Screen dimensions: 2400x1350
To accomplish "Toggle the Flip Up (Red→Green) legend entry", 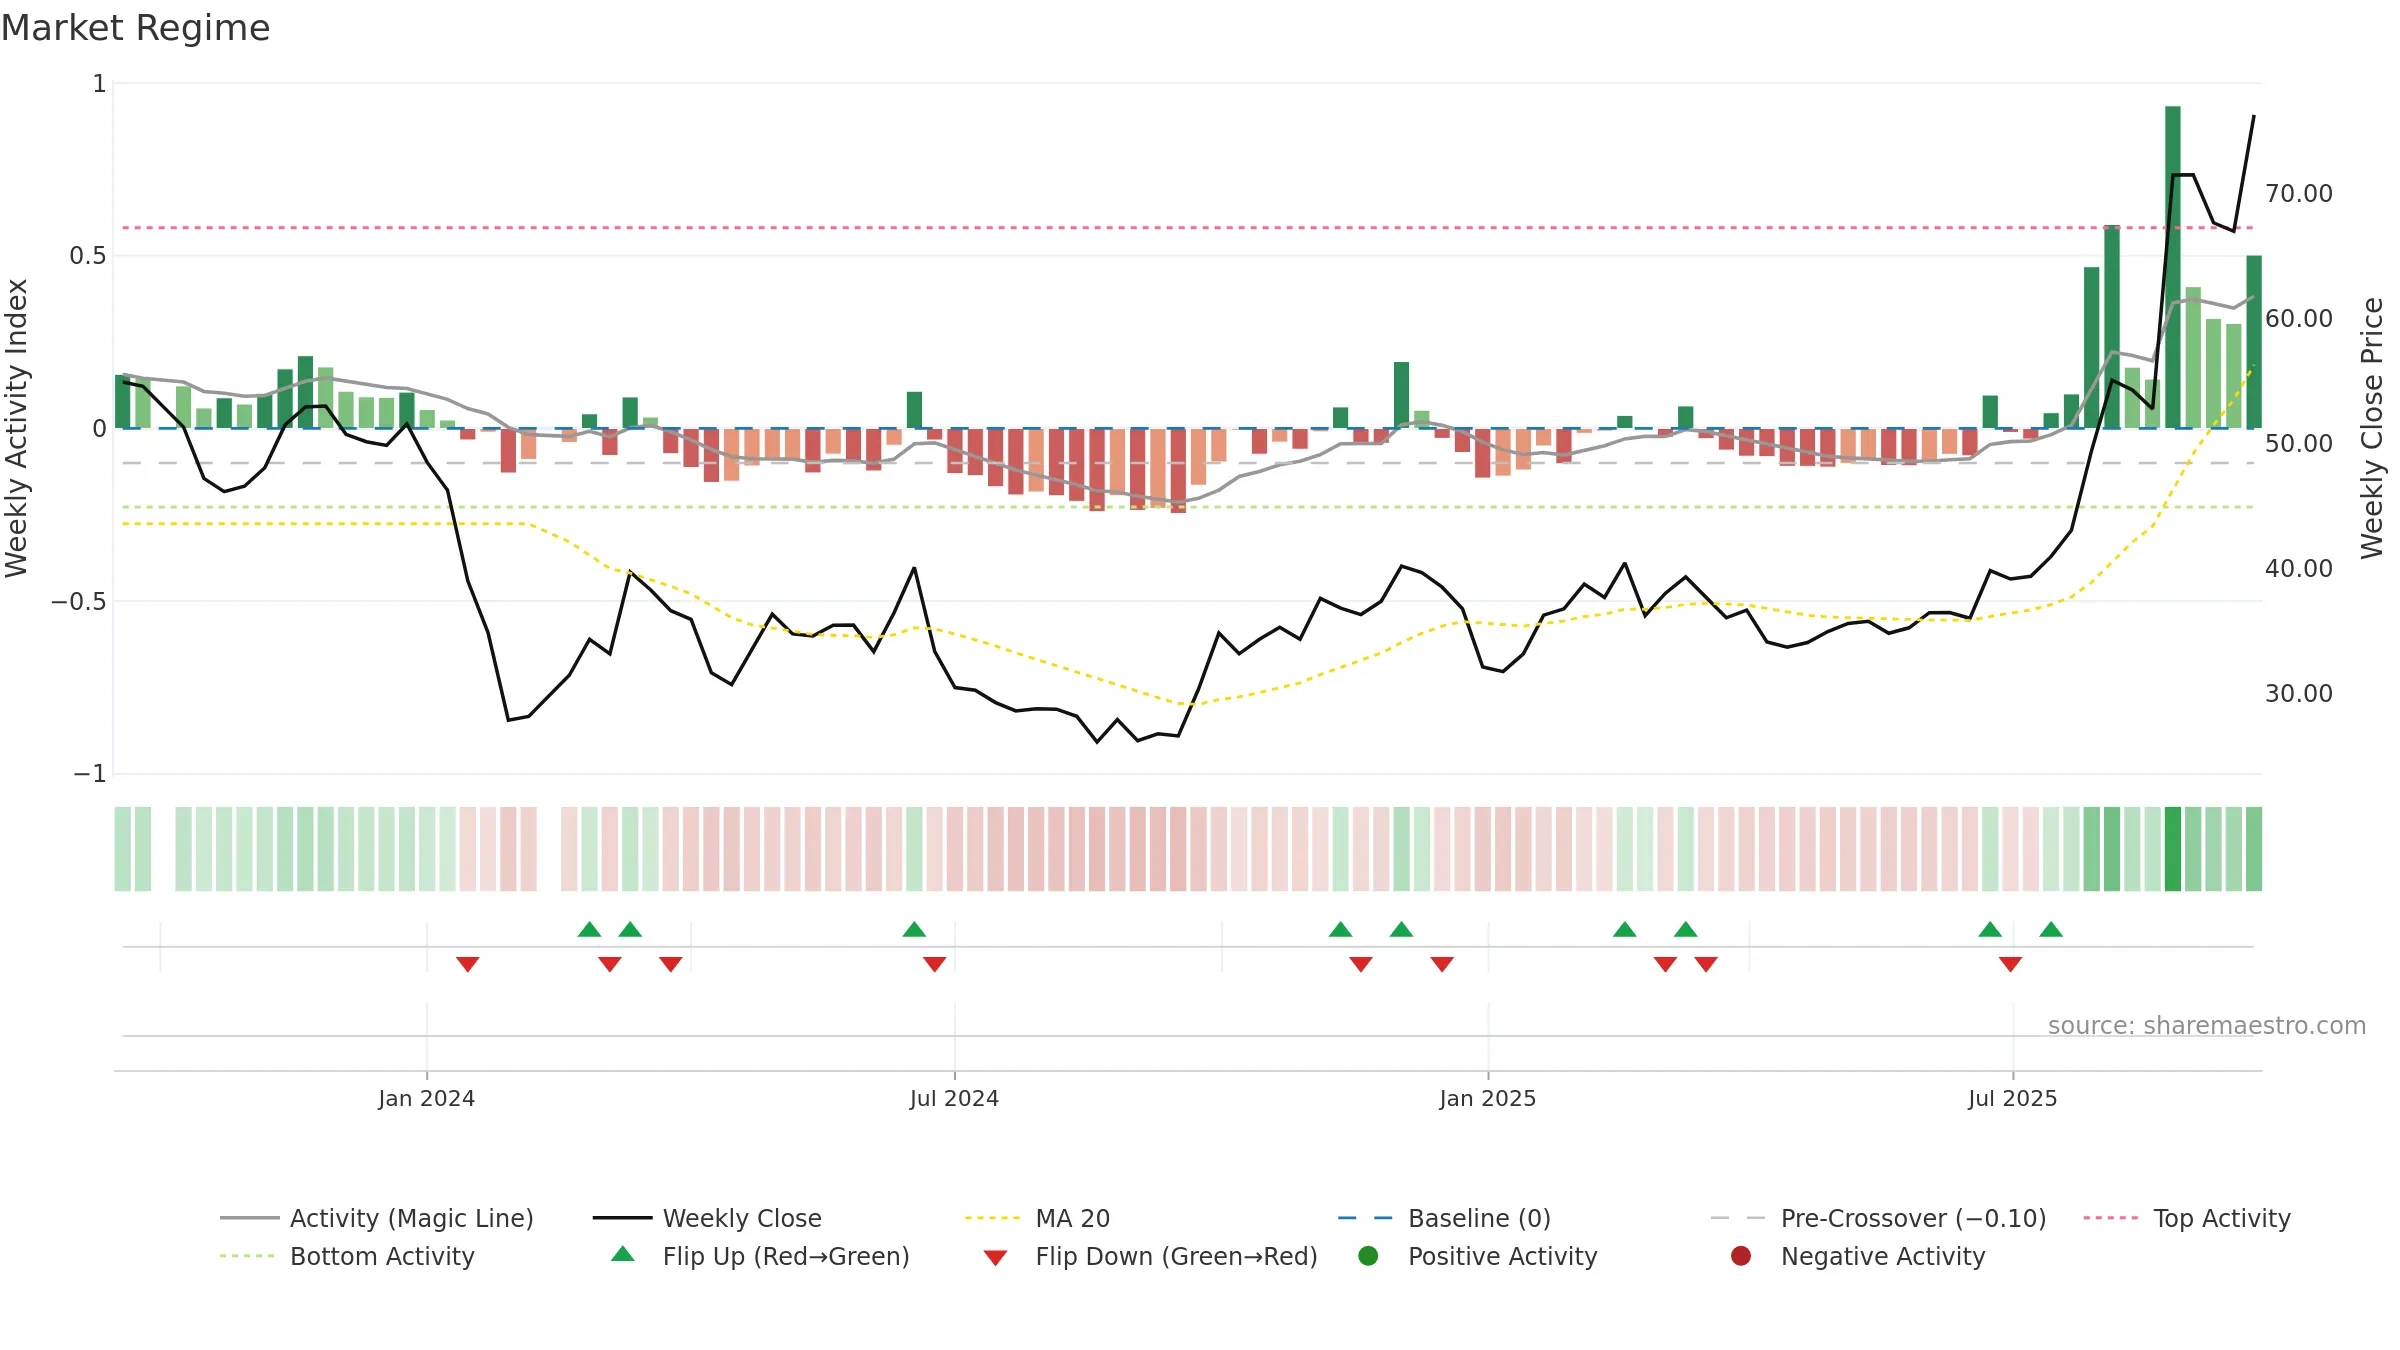I will pyautogui.click(x=760, y=1256).
